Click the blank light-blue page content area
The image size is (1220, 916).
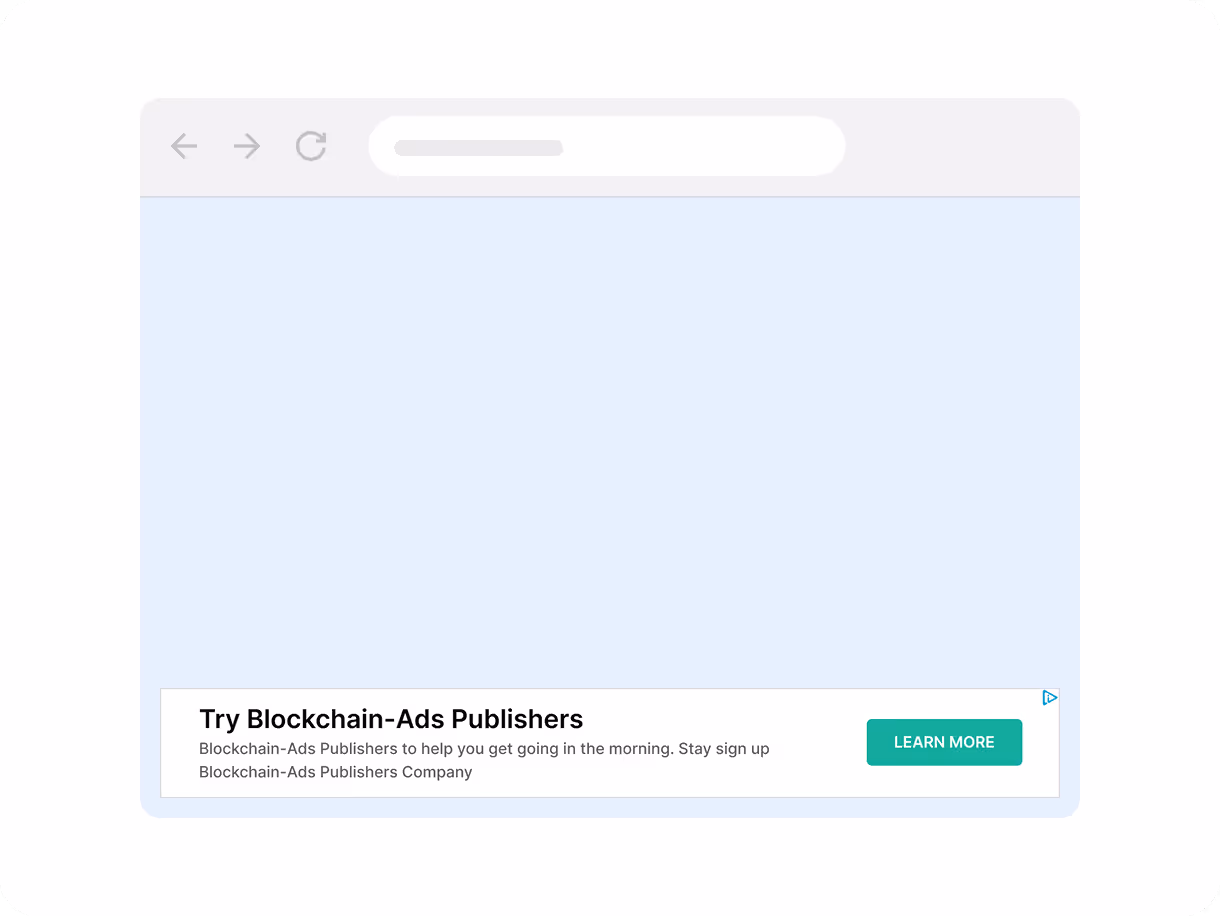[610, 440]
